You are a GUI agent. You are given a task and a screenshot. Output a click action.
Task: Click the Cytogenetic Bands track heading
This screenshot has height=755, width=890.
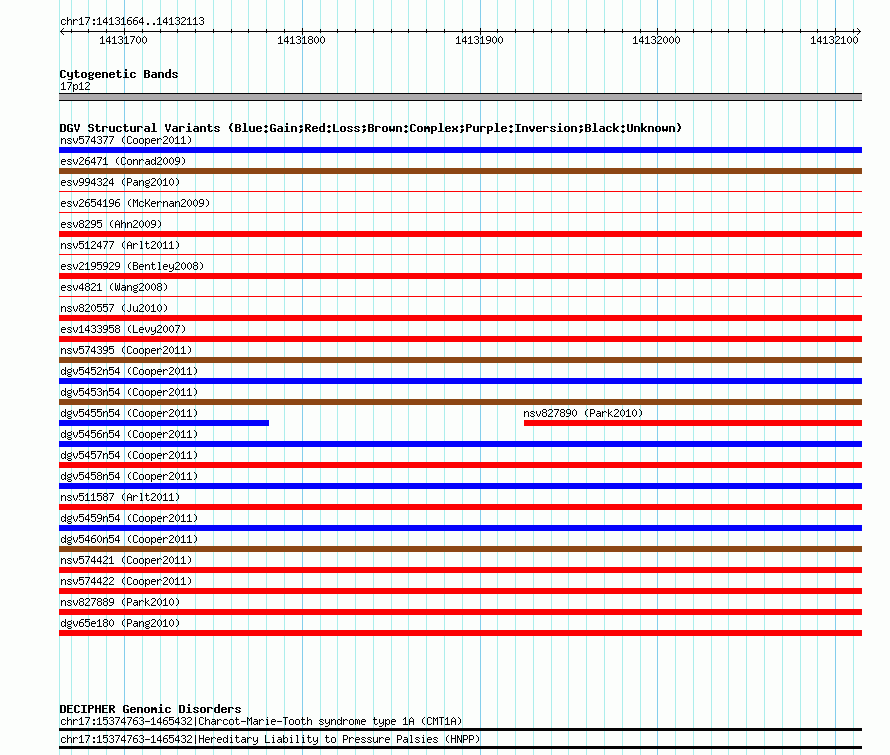tap(119, 74)
